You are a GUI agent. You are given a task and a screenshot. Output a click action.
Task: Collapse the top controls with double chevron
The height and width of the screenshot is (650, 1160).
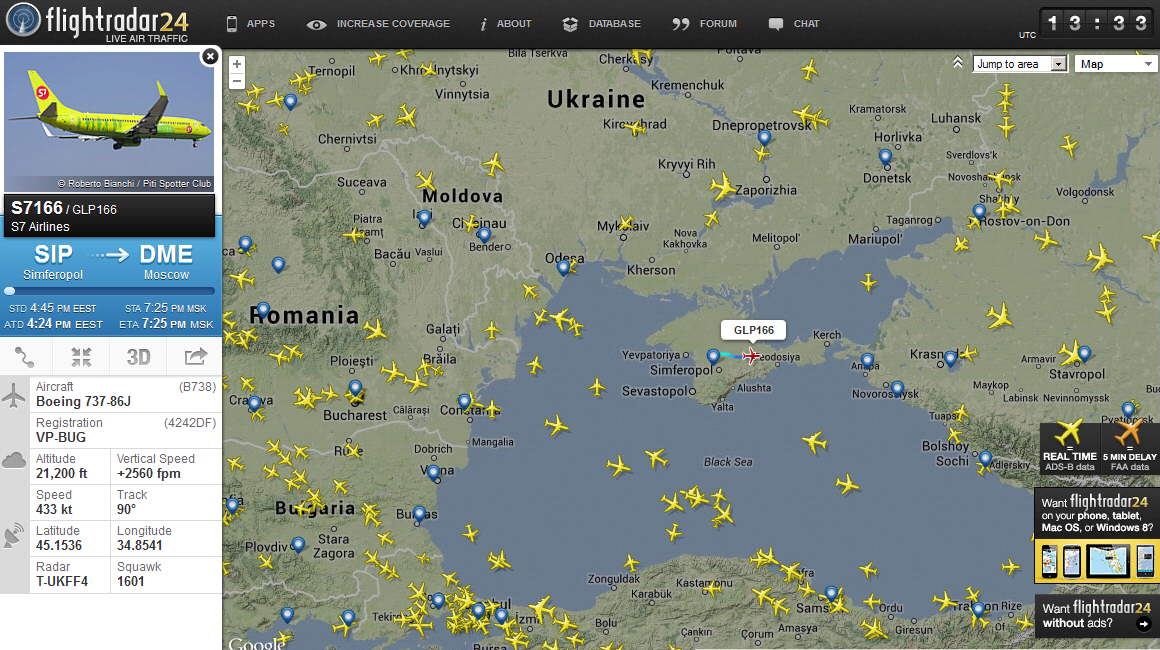[x=957, y=63]
